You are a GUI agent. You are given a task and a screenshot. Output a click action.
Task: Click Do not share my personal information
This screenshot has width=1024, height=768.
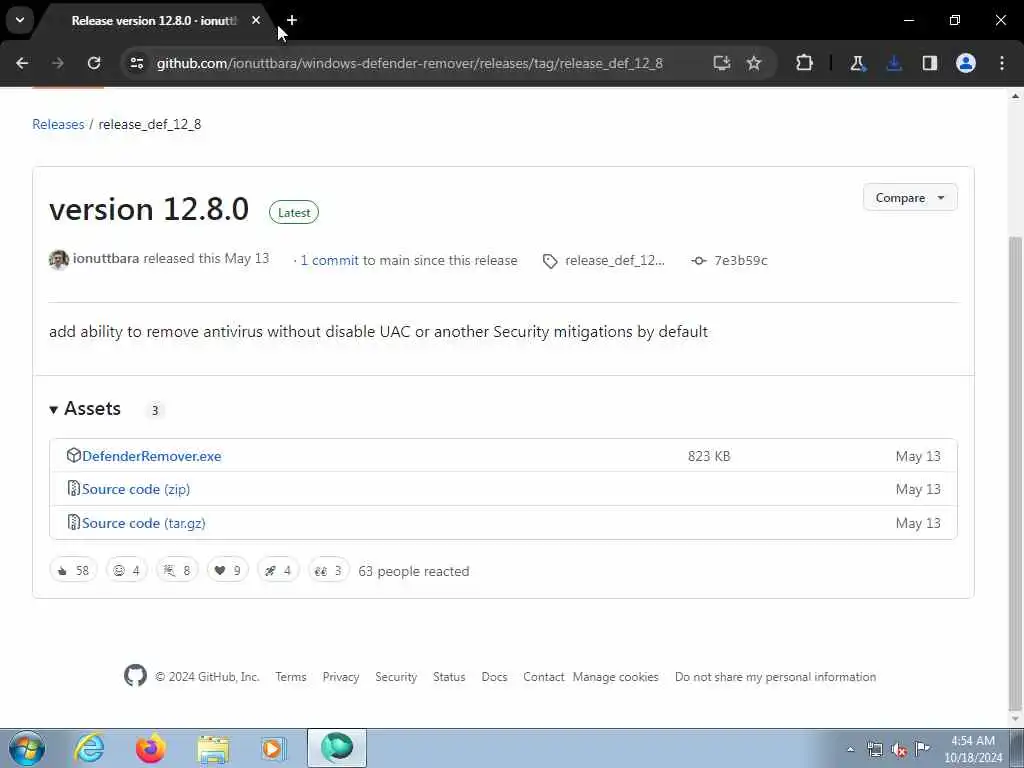[x=775, y=677]
